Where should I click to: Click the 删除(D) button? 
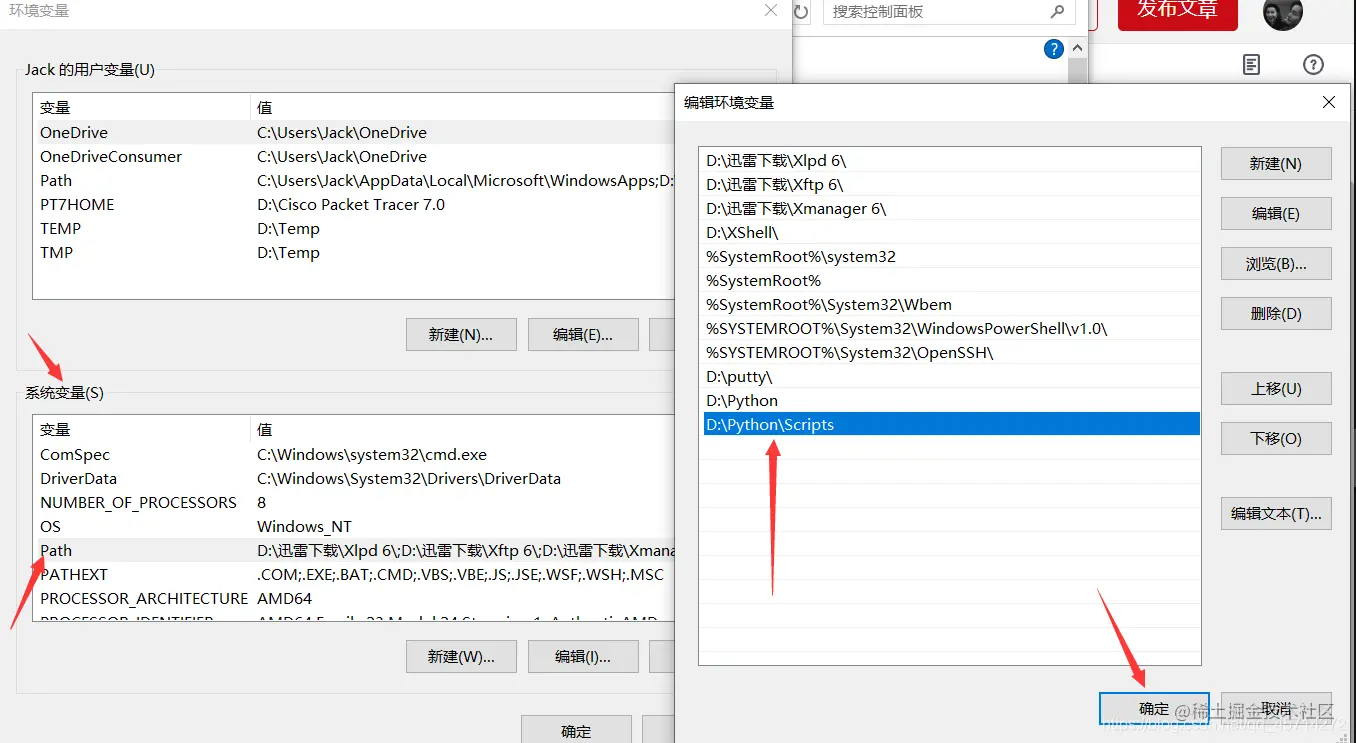[1276, 314]
